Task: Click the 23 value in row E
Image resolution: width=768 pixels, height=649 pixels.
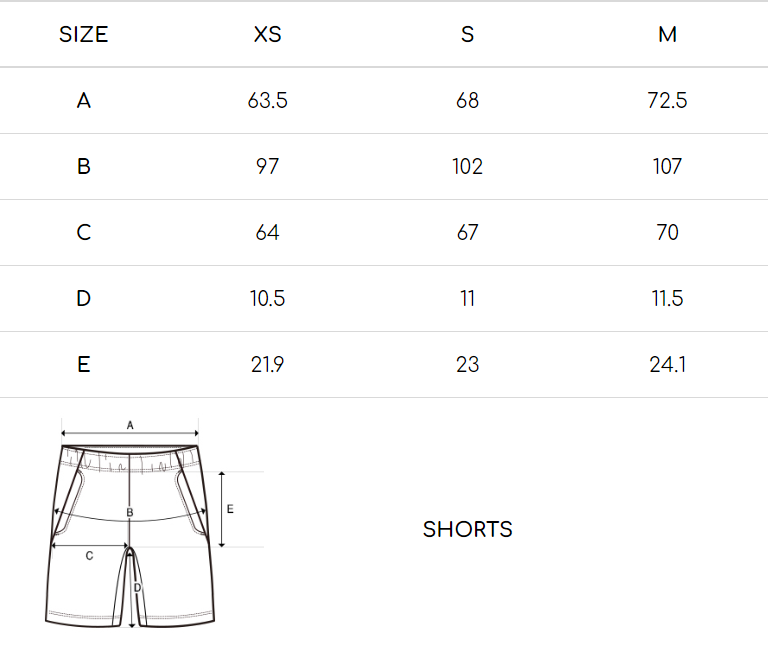Action: [x=467, y=364]
